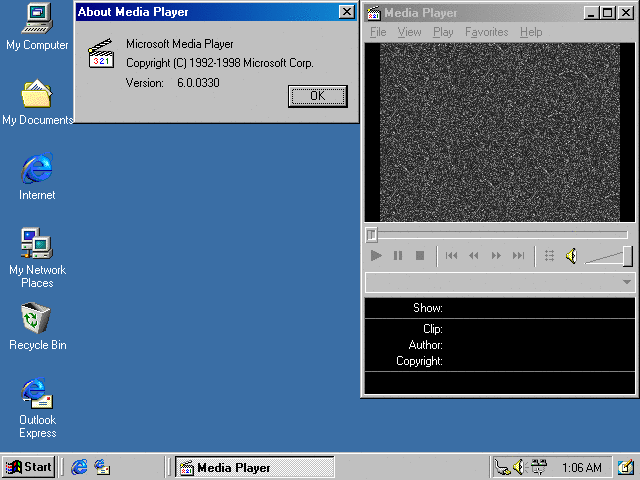Select the Recycle Bin icon
640x480 pixels.
click(x=37, y=327)
